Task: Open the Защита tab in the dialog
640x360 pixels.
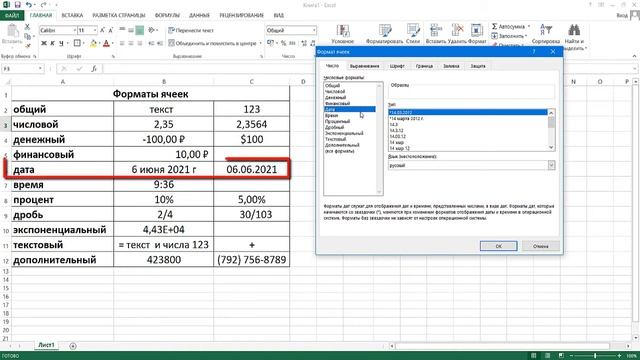Action: click(x=478, y=66)
